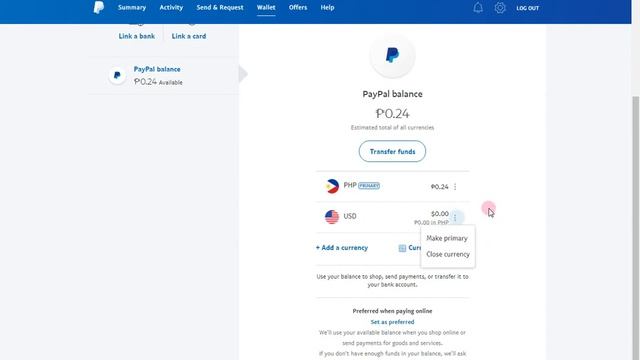Open the notifications bell
The width and height of the screenshot is (640, 360).
point(478,8)
